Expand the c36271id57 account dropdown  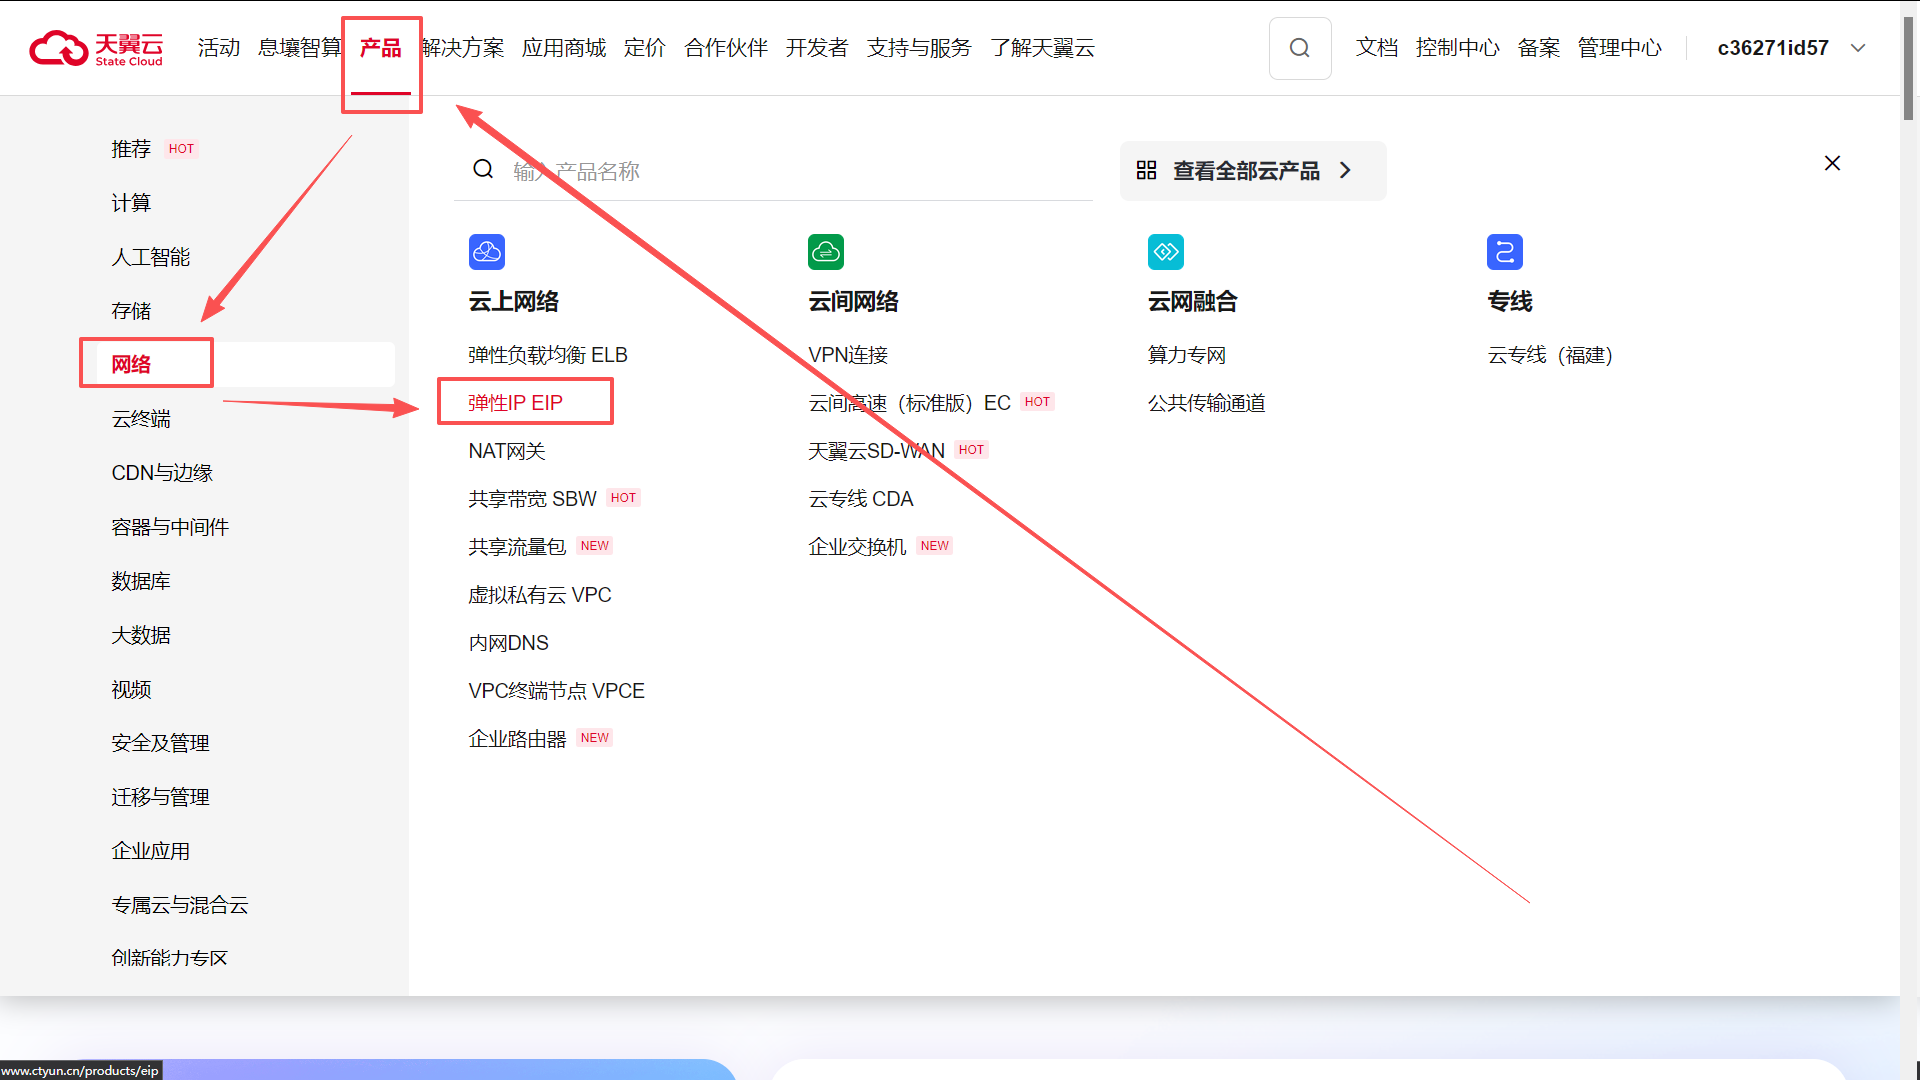pyautogui.click(x=1858, y=48)
